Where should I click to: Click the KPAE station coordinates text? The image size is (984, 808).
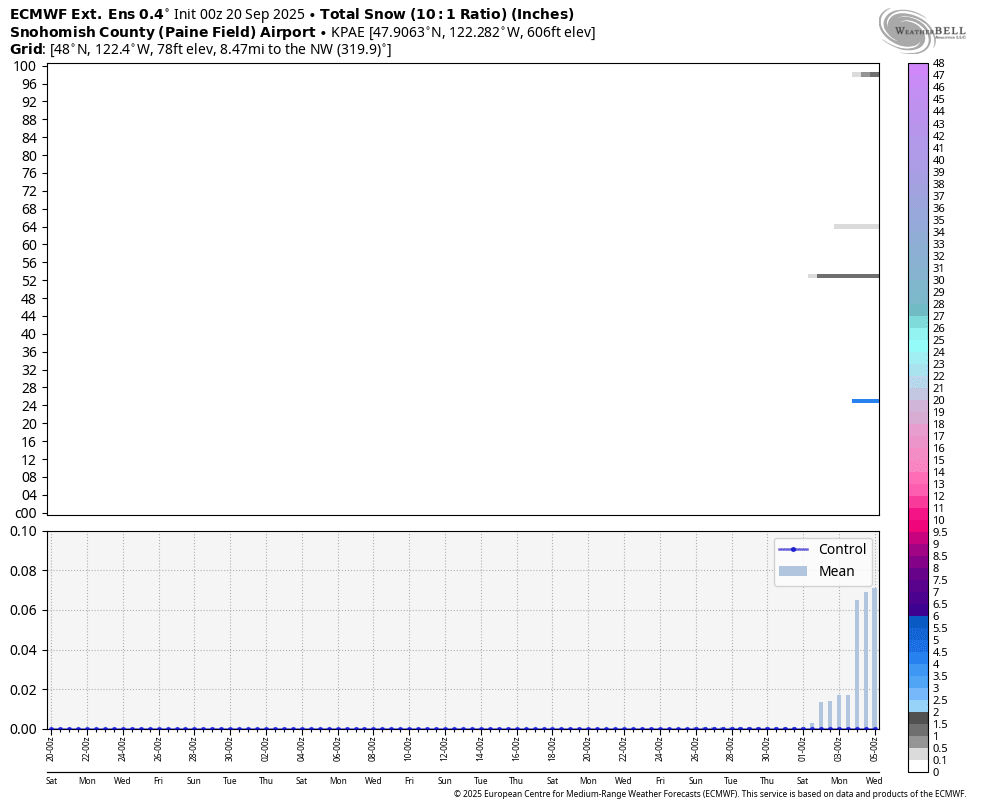coord(463,32)
